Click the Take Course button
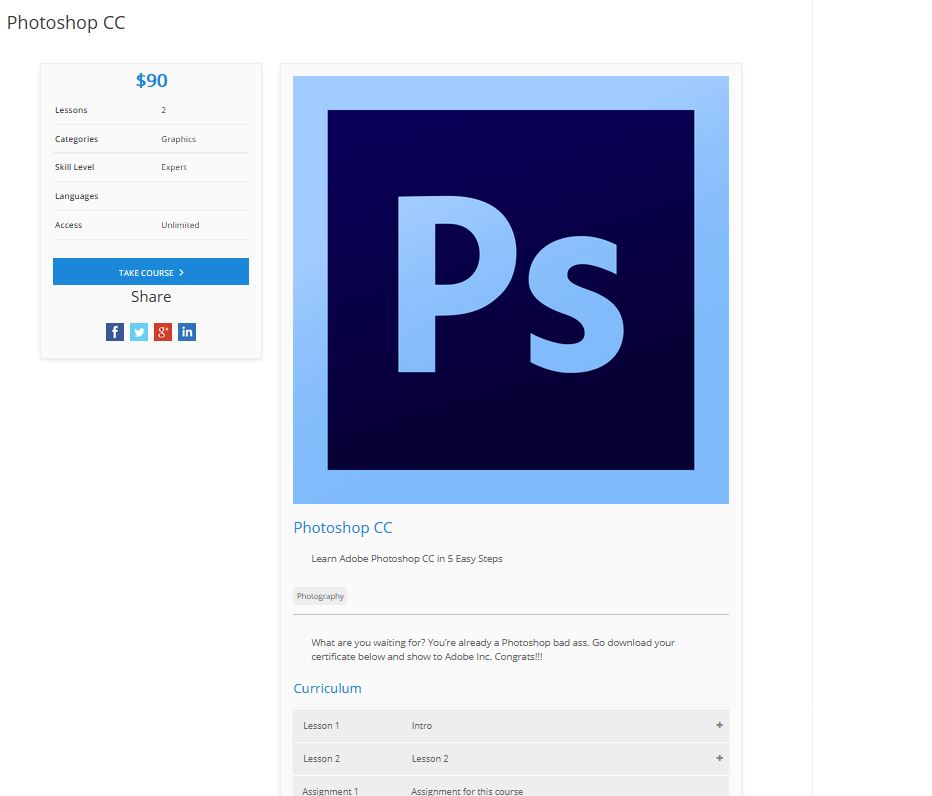This screenshot has height=796, width=932. click(x=151, y=272)
